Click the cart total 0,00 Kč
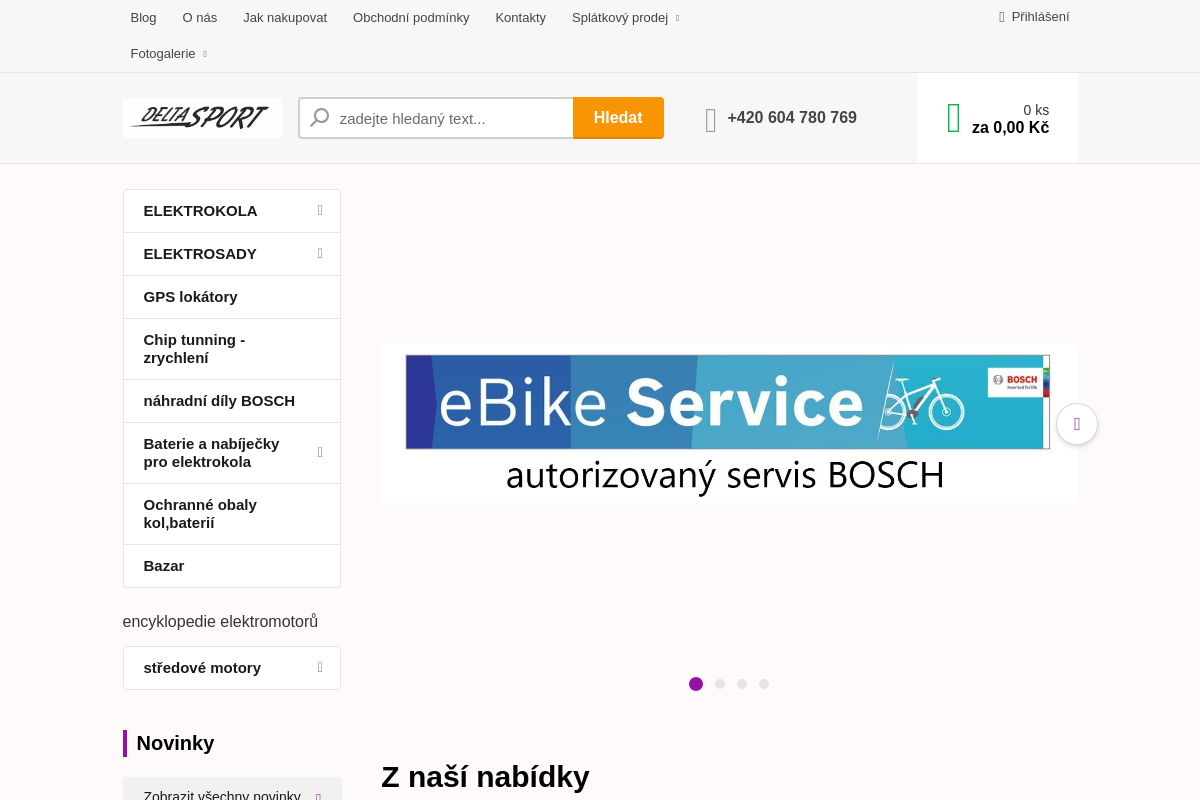The height and width of the screenshot is (800, 1200). tap(1010, 128)
